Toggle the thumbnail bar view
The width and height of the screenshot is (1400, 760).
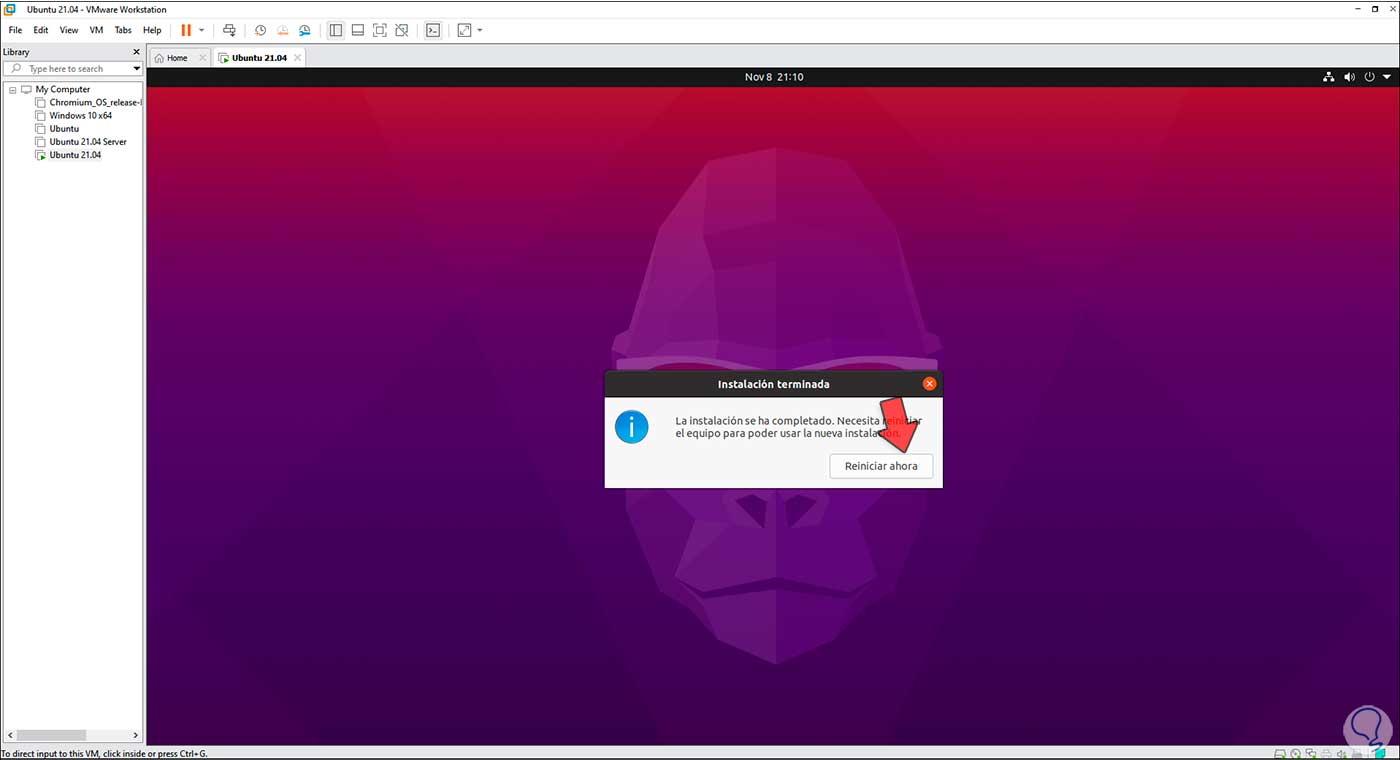pos(358,30)
